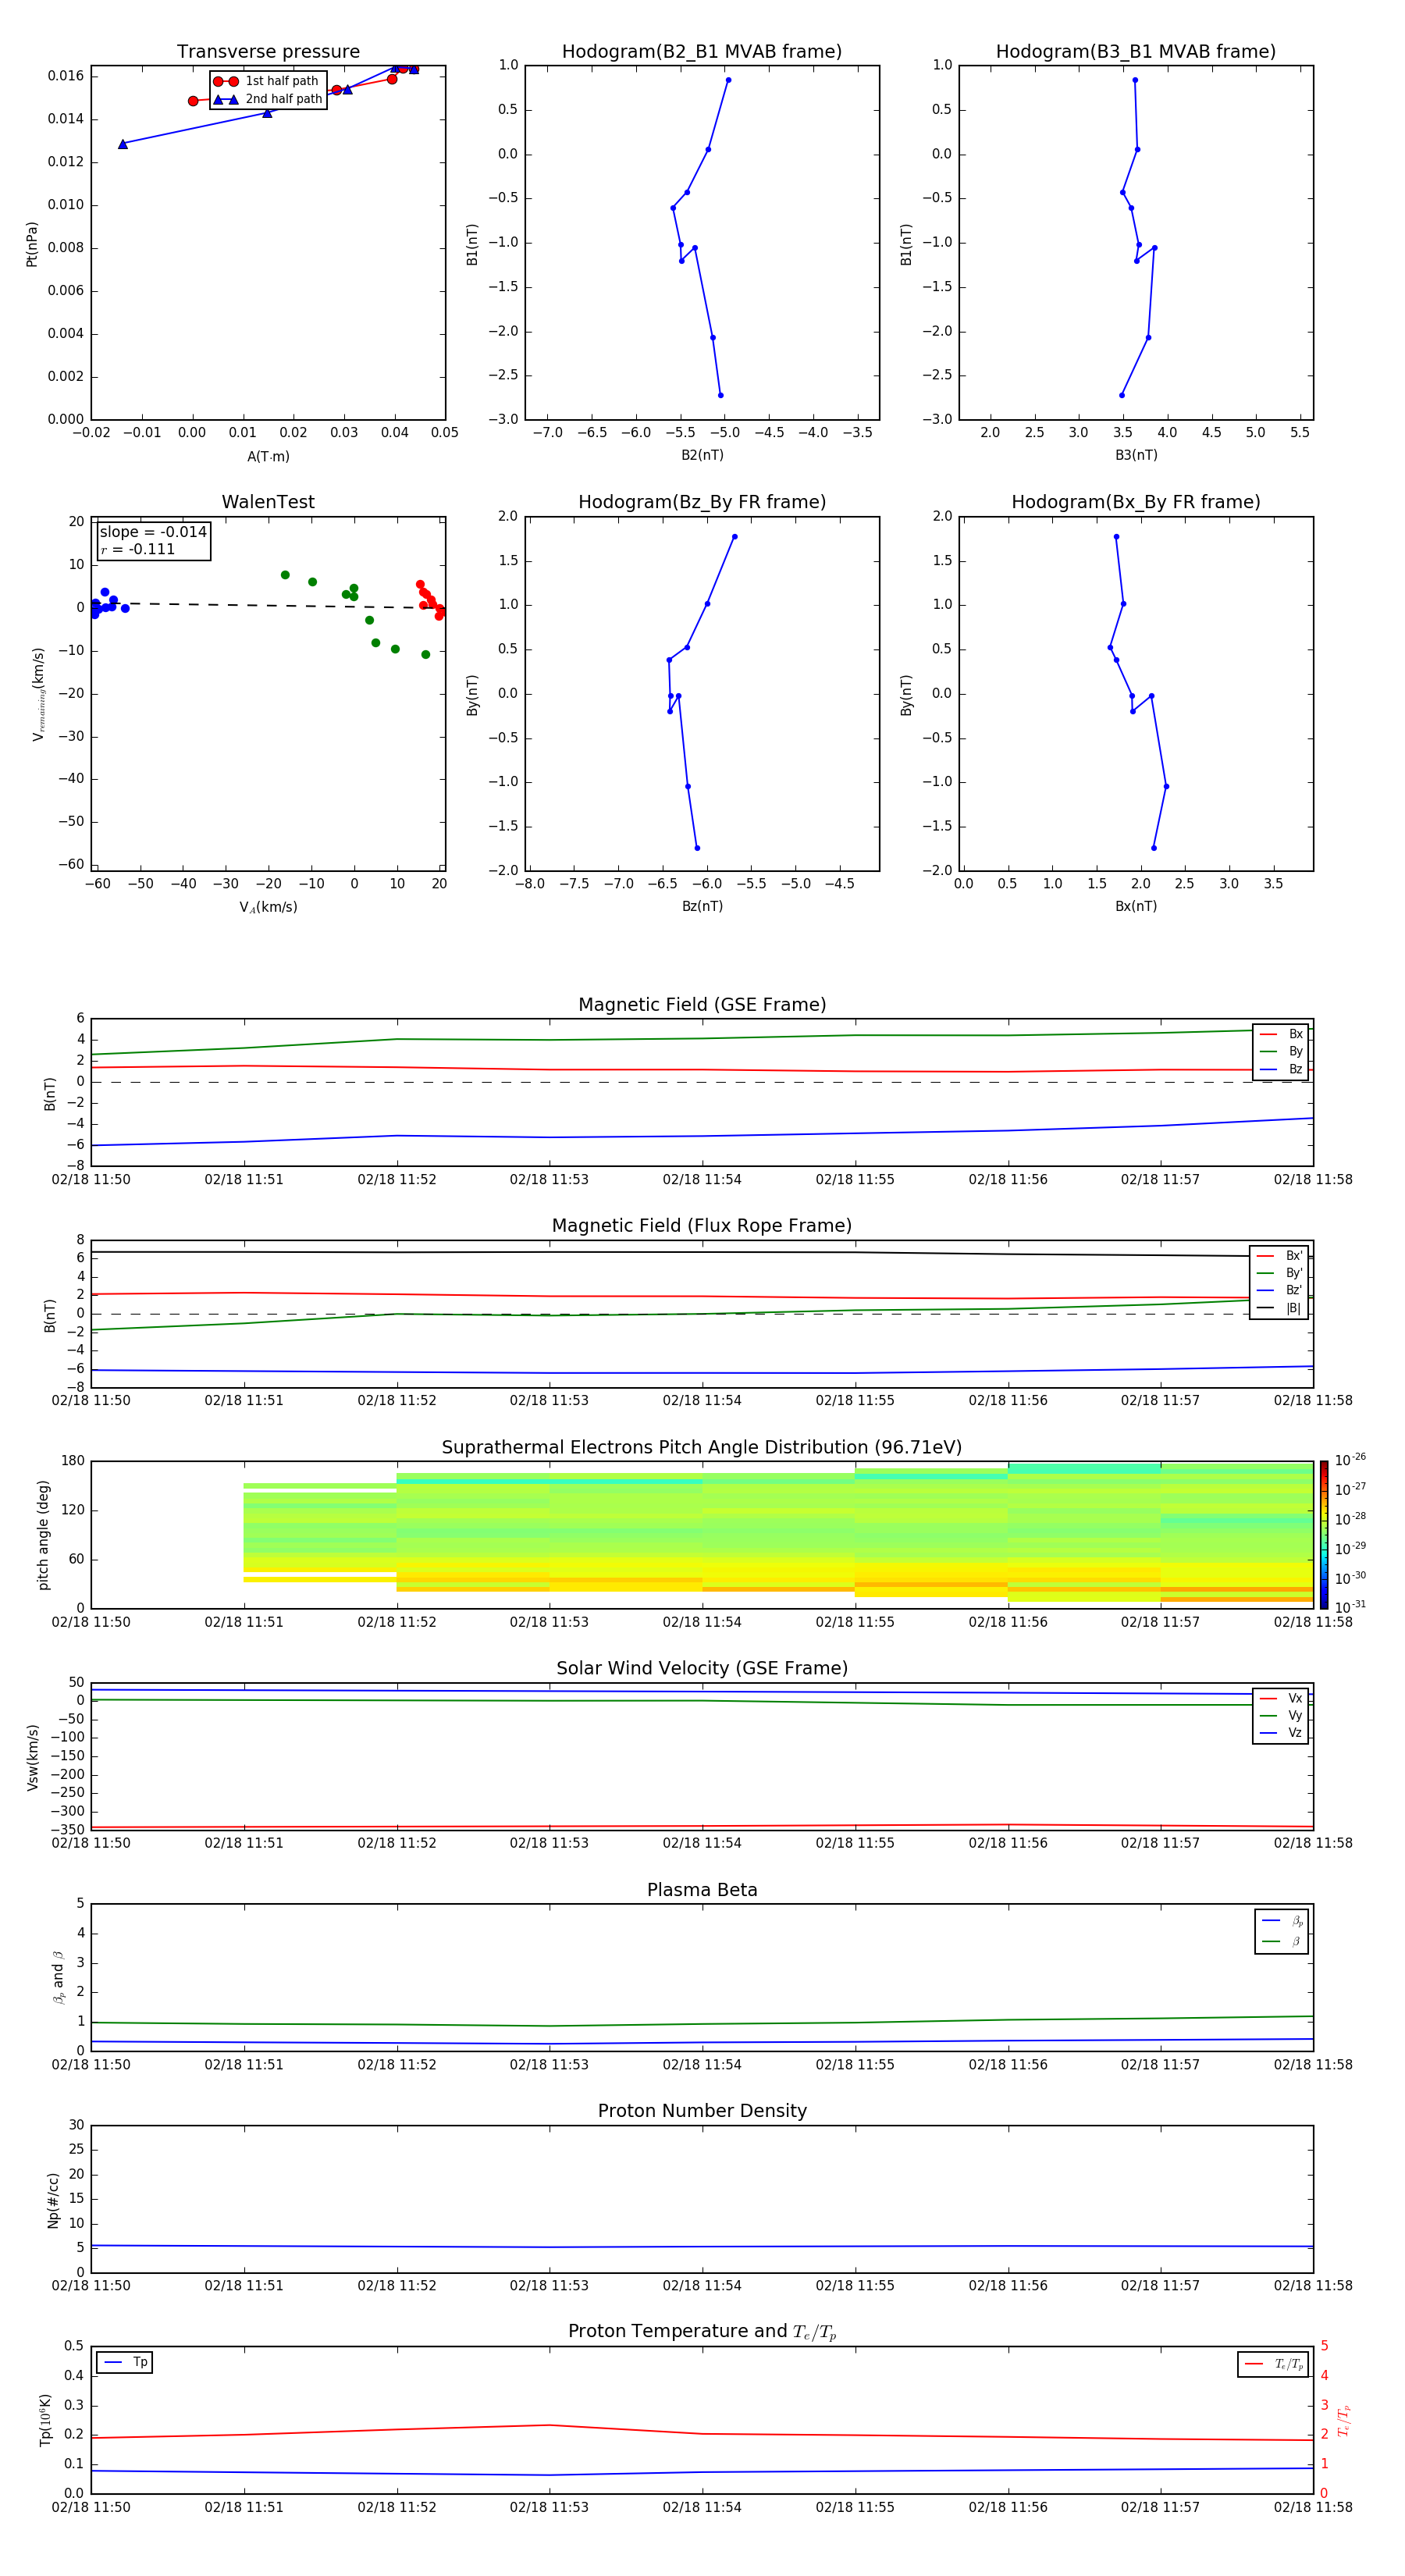Image resolution: width=1405 pixels, height=2576 pixels.
Task: Click the 'Hodogram(Bz_By FR frame)' title
Action: 702,502
